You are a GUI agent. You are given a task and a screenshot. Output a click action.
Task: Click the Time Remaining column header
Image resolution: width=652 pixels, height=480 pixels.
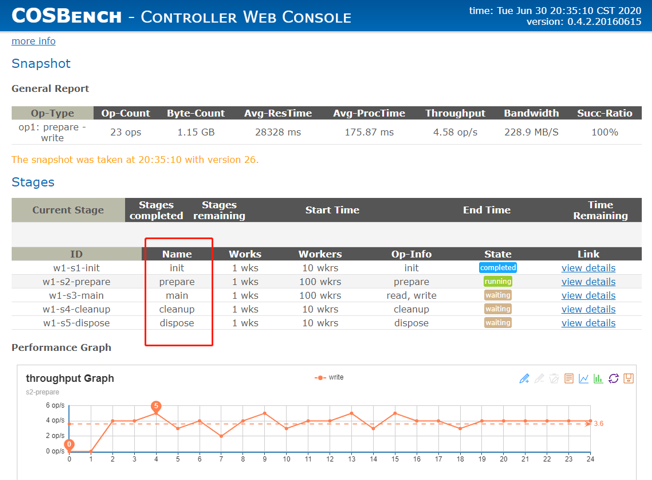600,210
